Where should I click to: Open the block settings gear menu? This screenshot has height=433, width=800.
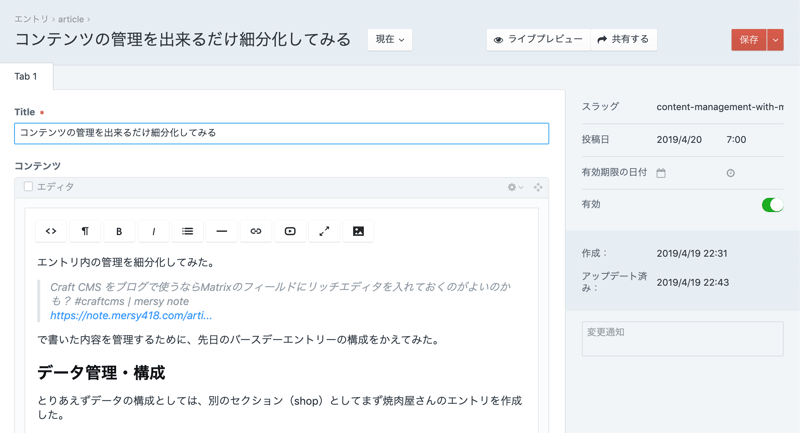coord(515,187)
